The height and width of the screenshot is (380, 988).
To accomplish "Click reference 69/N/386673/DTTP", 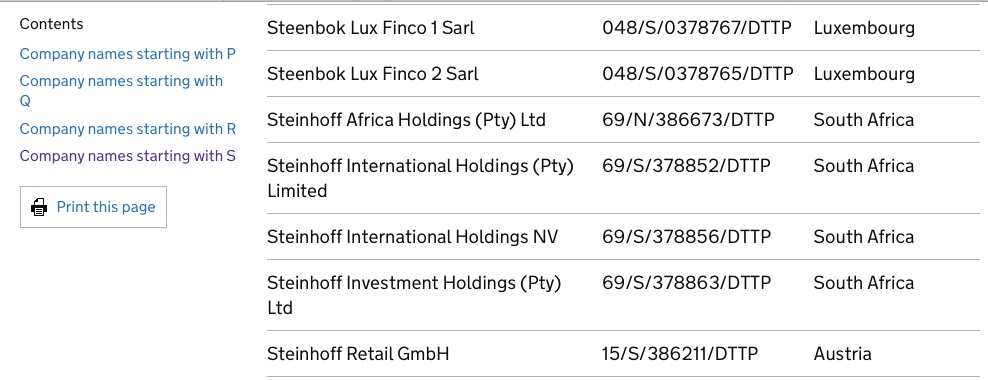I will coord(688,120).
